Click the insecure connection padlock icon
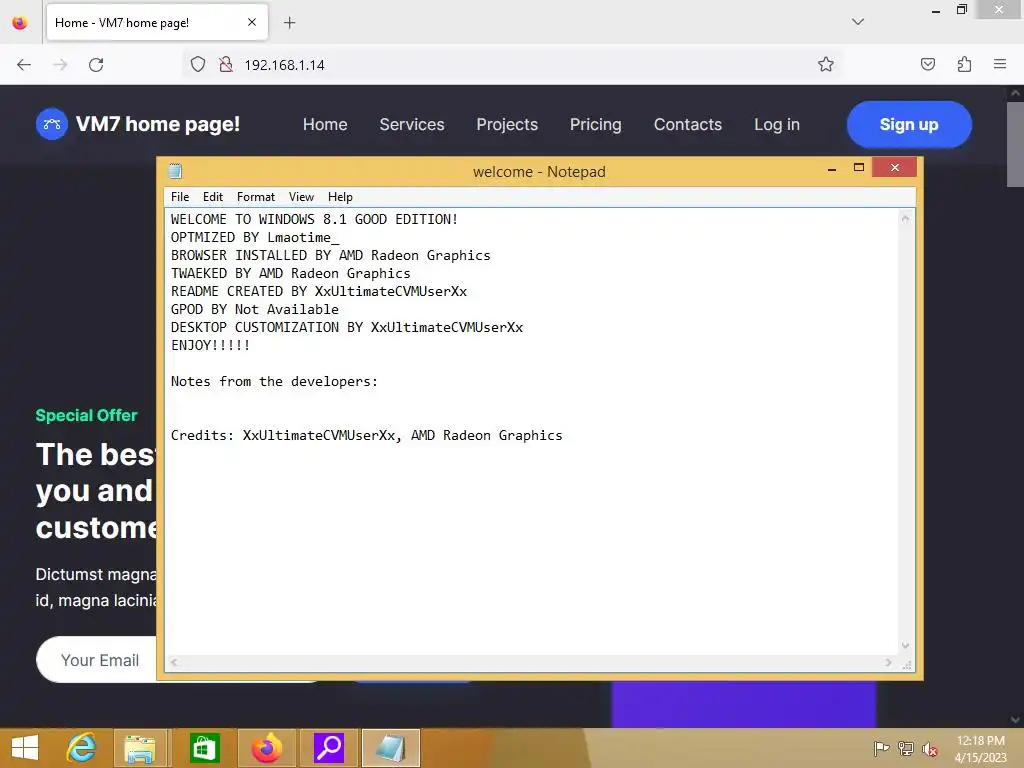The width and height of the screenshot is (1024, 768). tap(226, 65)
